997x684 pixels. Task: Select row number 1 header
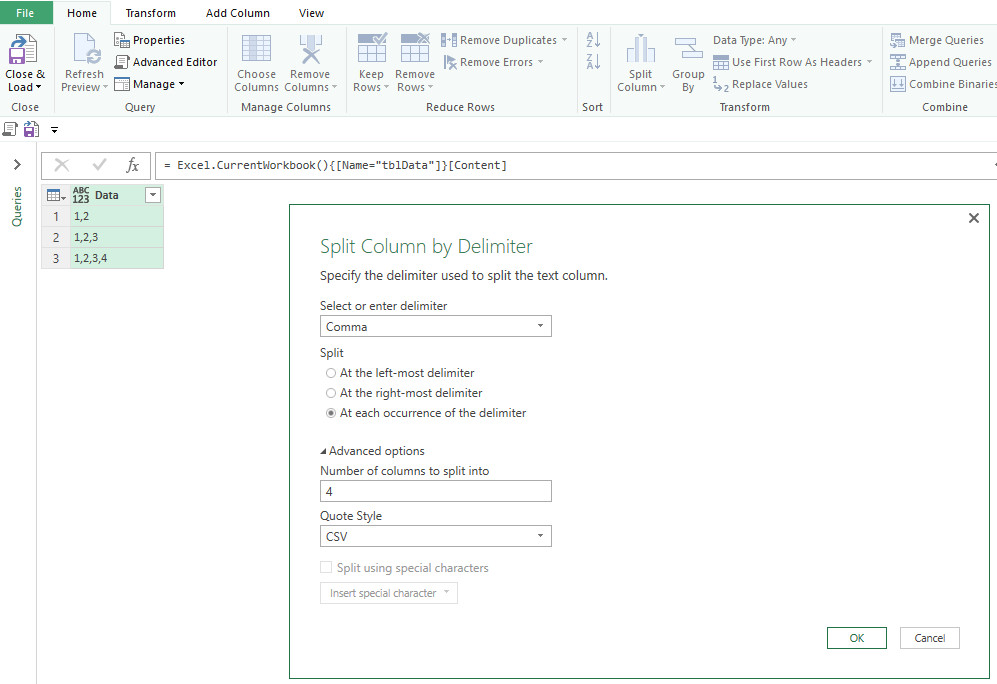point(56,216)
